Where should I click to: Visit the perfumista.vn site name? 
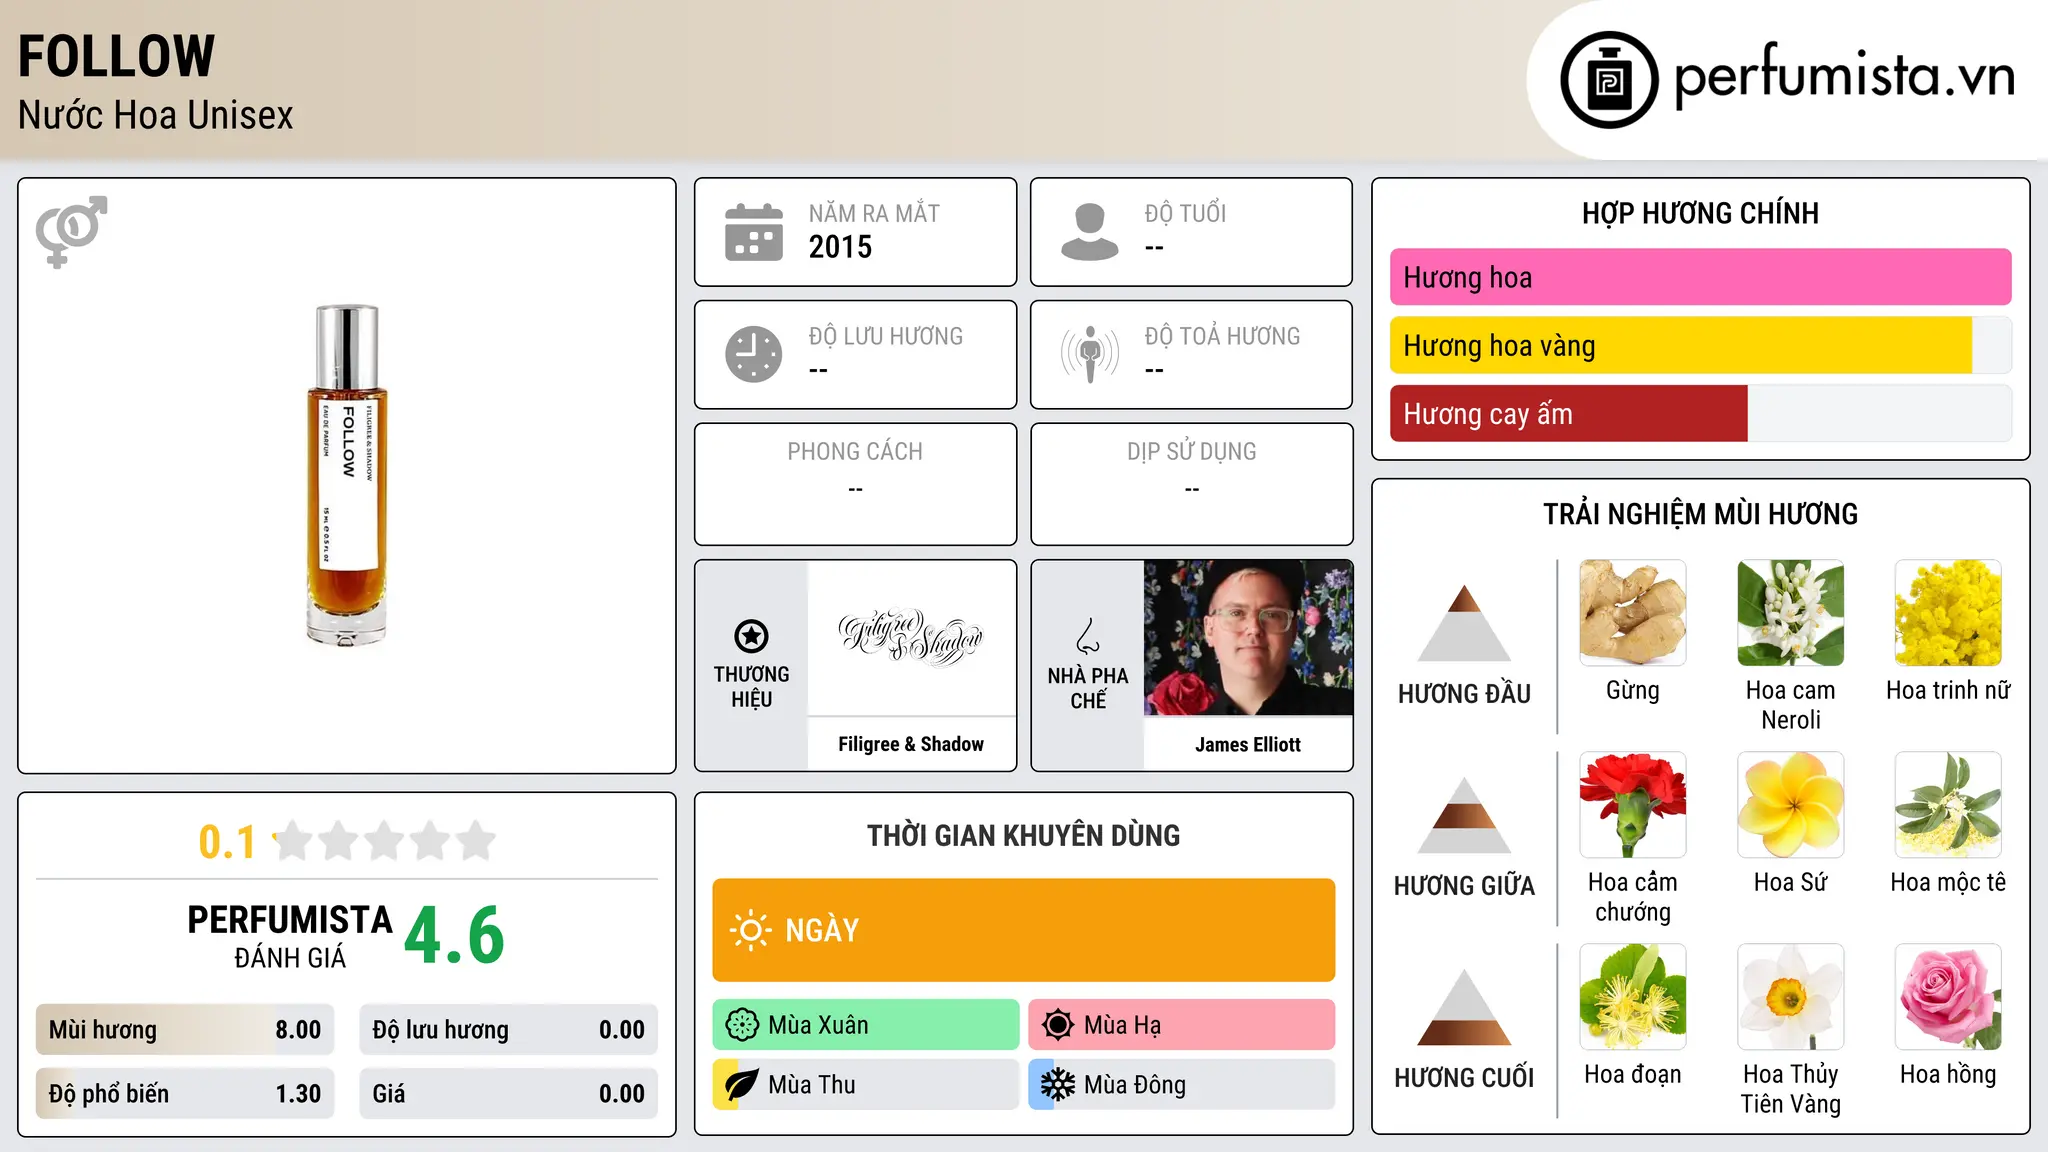tap(1845, 77)
